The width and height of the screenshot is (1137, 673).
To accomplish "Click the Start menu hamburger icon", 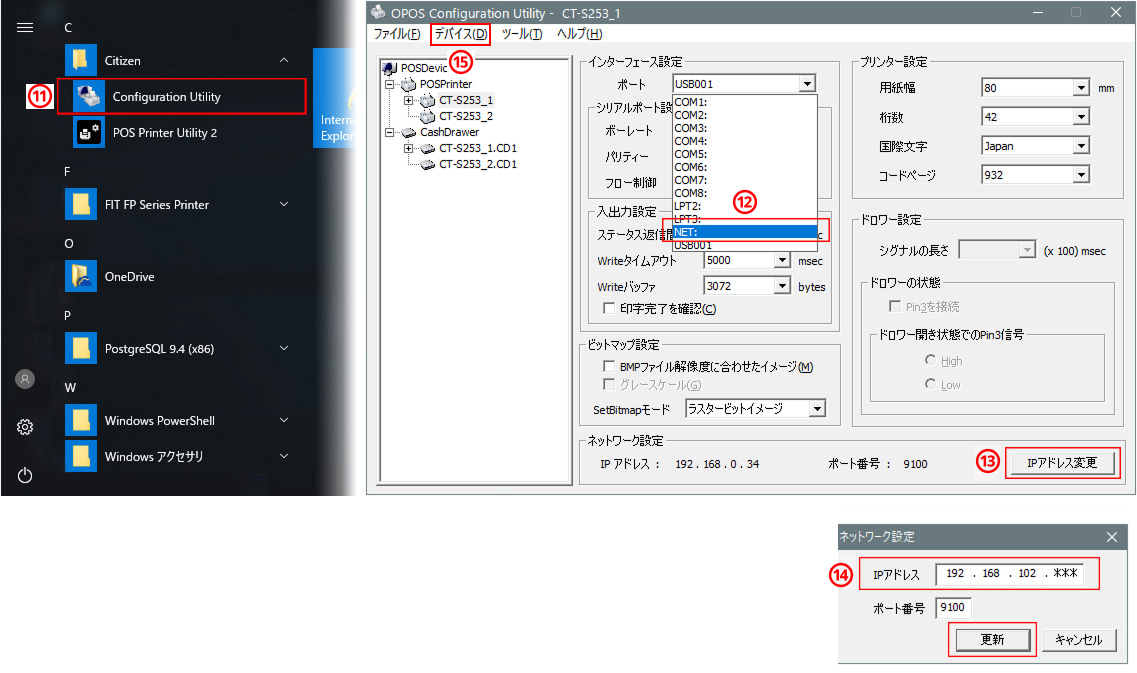I will tap(25, 28).
